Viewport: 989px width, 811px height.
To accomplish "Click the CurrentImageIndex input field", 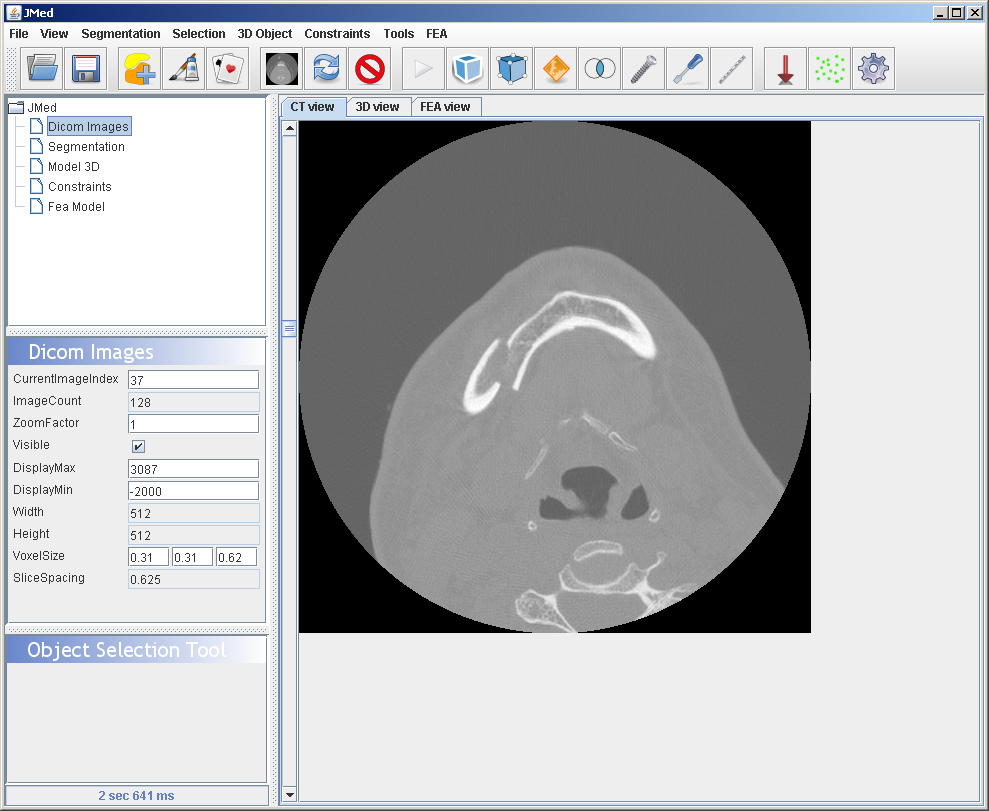I will point(193,380).
